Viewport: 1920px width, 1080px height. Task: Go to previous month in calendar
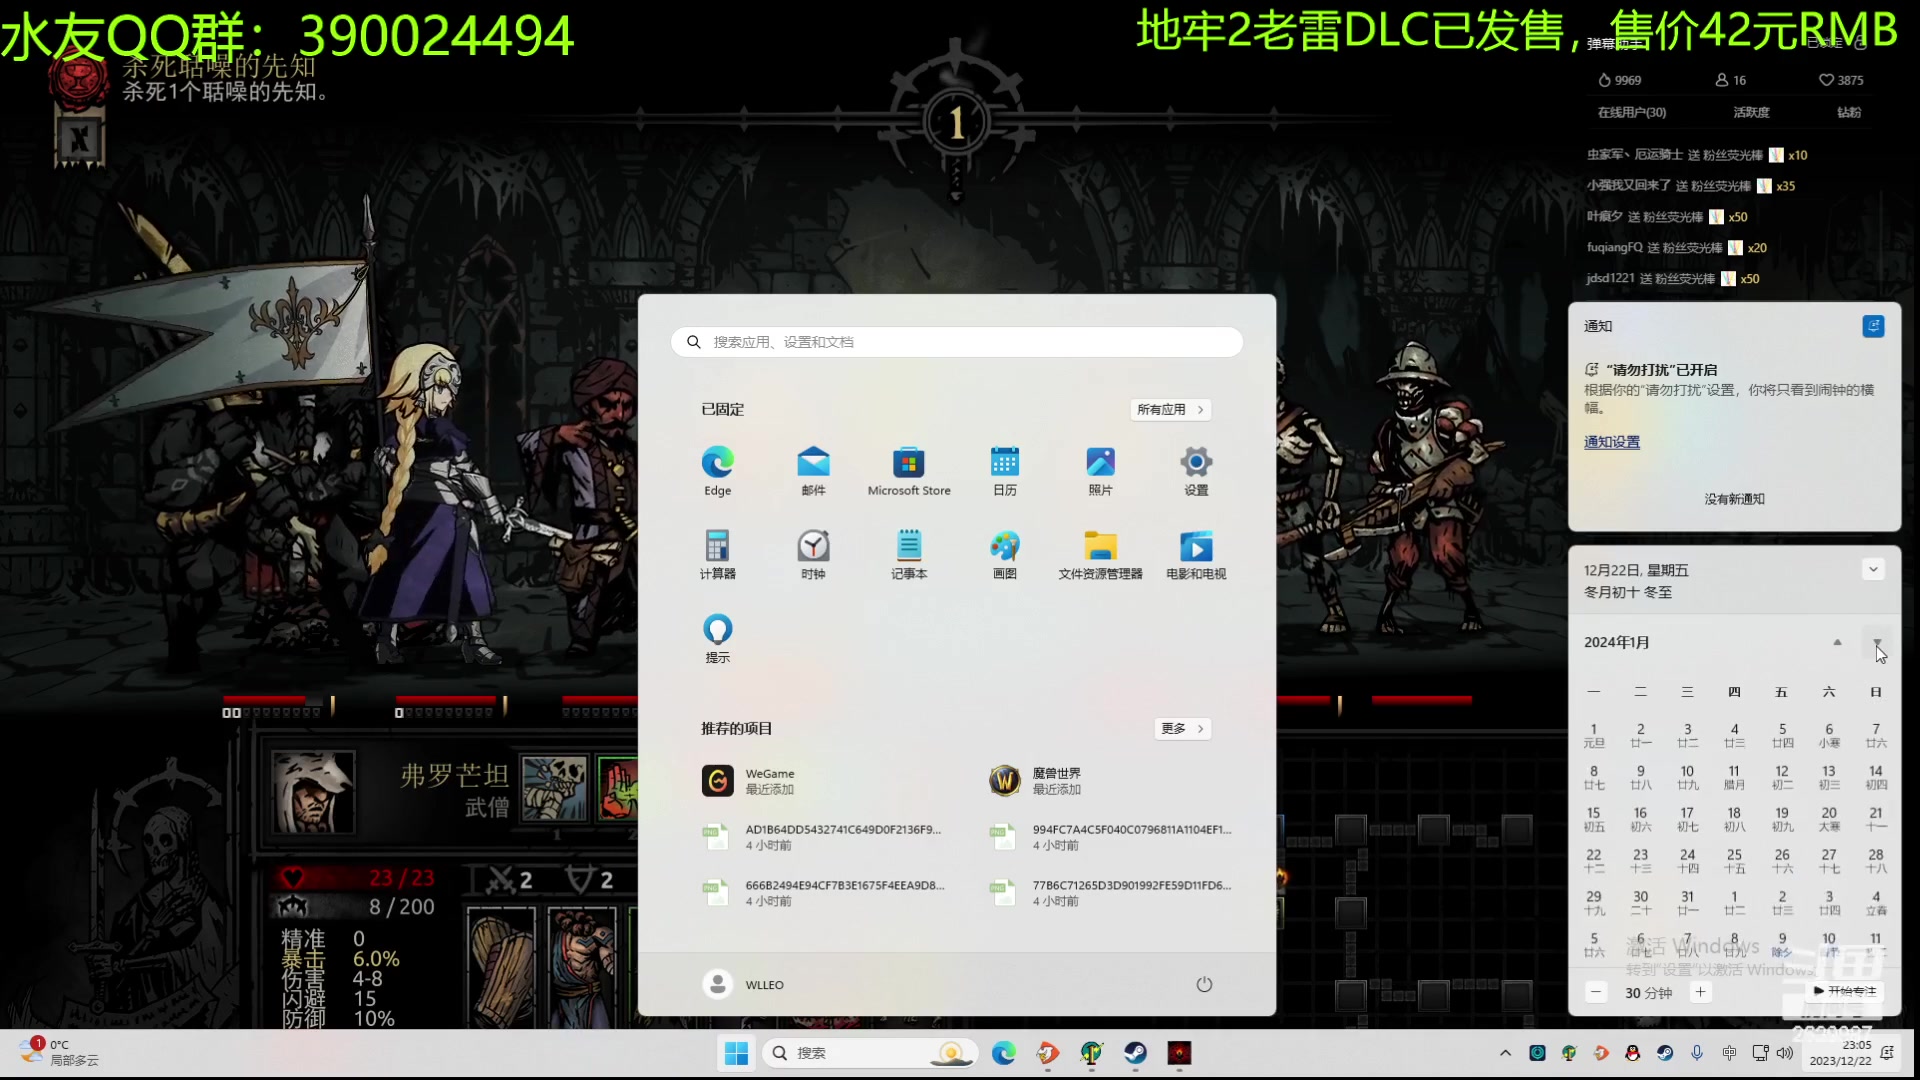click(1837, 642)
